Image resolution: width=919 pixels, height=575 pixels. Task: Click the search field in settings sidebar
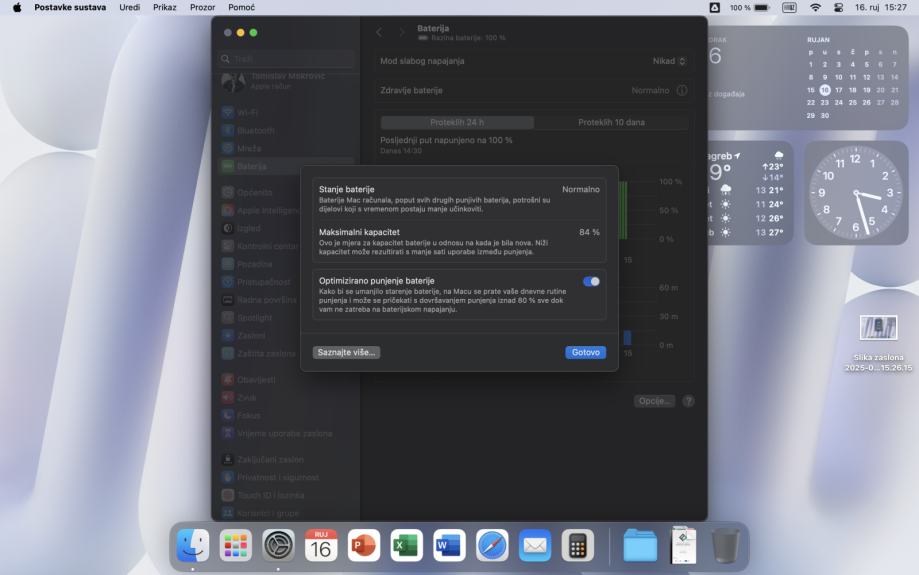[x=288, y=59]
